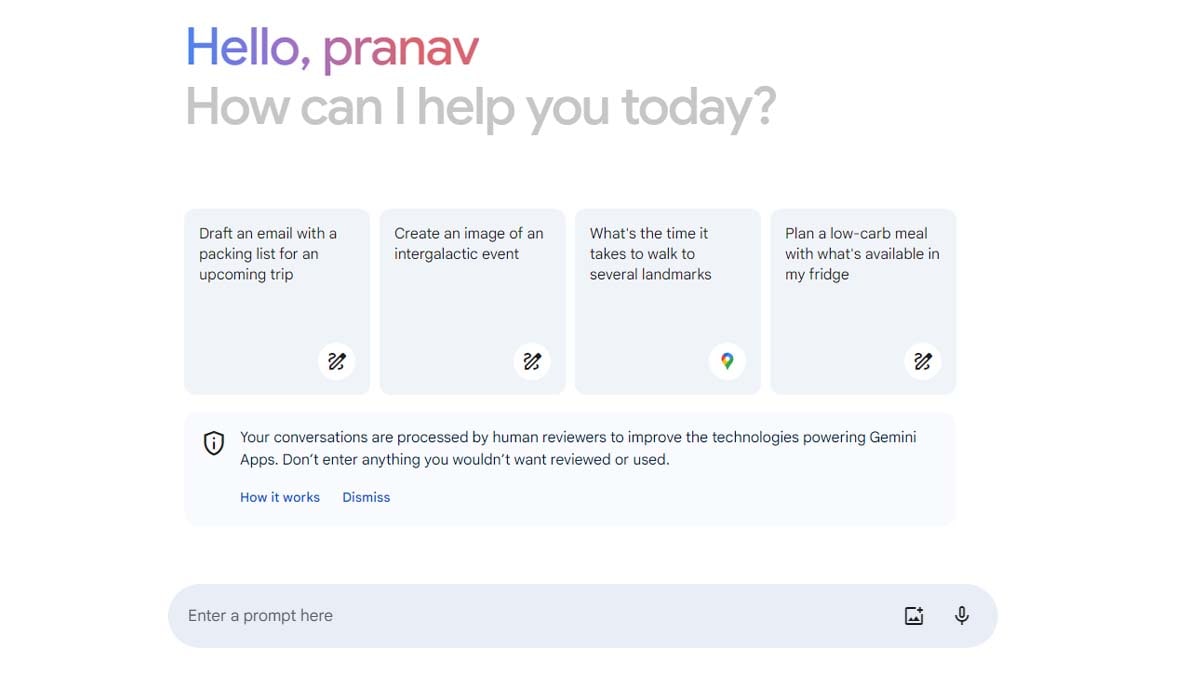1200x675 pixels.
Task: Activate the microphone voice input icon
Action: point(962,616)
